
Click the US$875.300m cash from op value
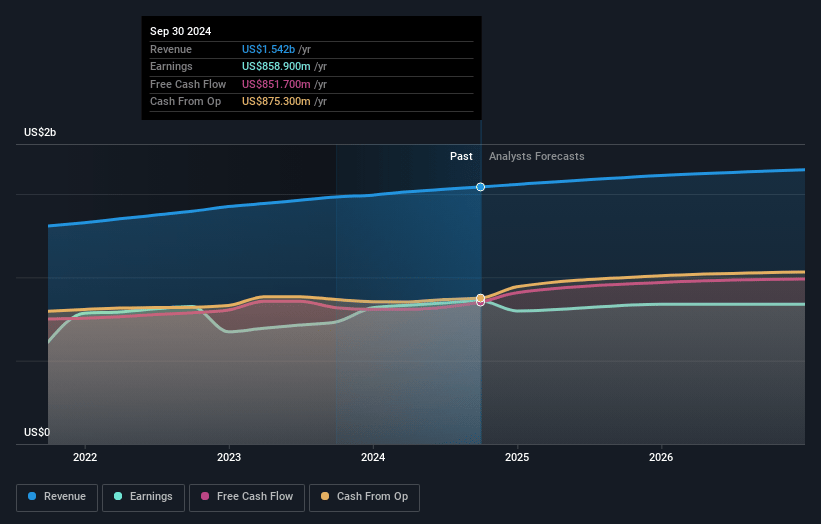click(x=276, y=102)
